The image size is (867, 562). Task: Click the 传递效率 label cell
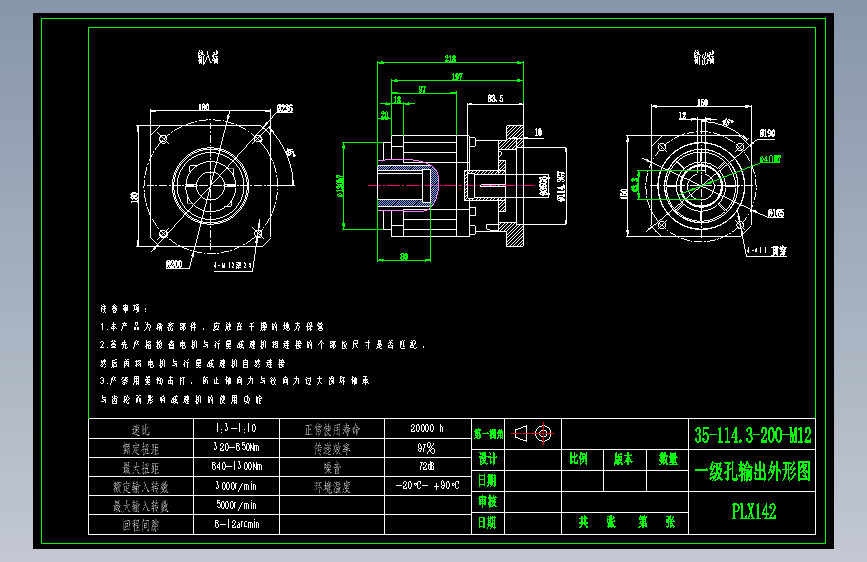point(332,449)
